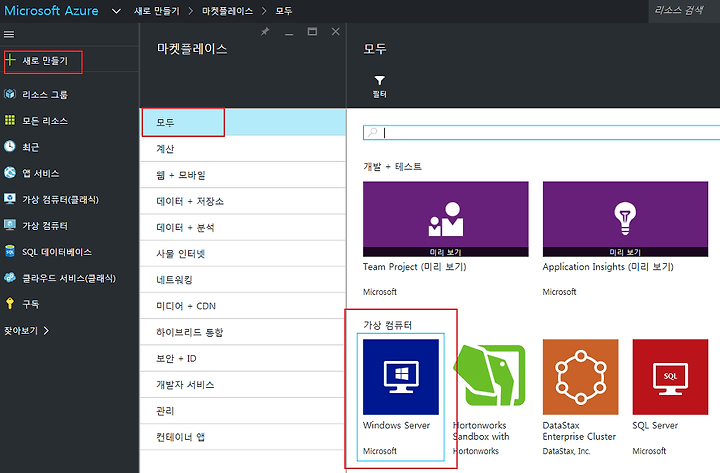Click the Cloud services (classic) icon
The width and height of the screenshot is (720, 473).
(x=10, y=277)
